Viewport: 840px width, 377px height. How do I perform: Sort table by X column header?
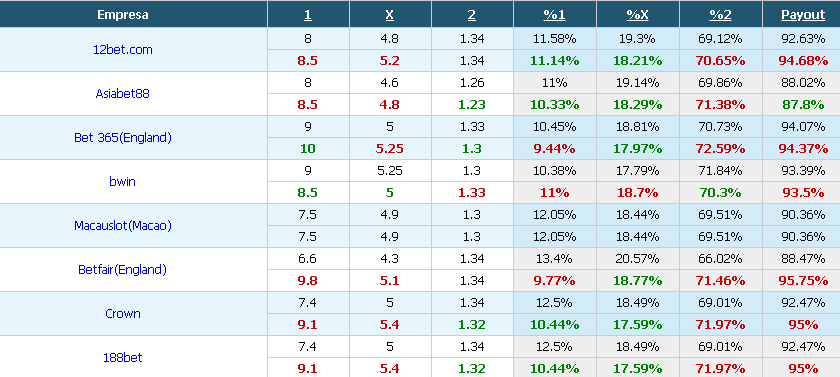click(389, 15)
